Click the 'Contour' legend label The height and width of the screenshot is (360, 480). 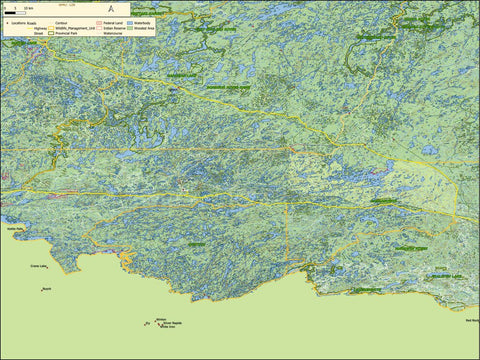61,23
